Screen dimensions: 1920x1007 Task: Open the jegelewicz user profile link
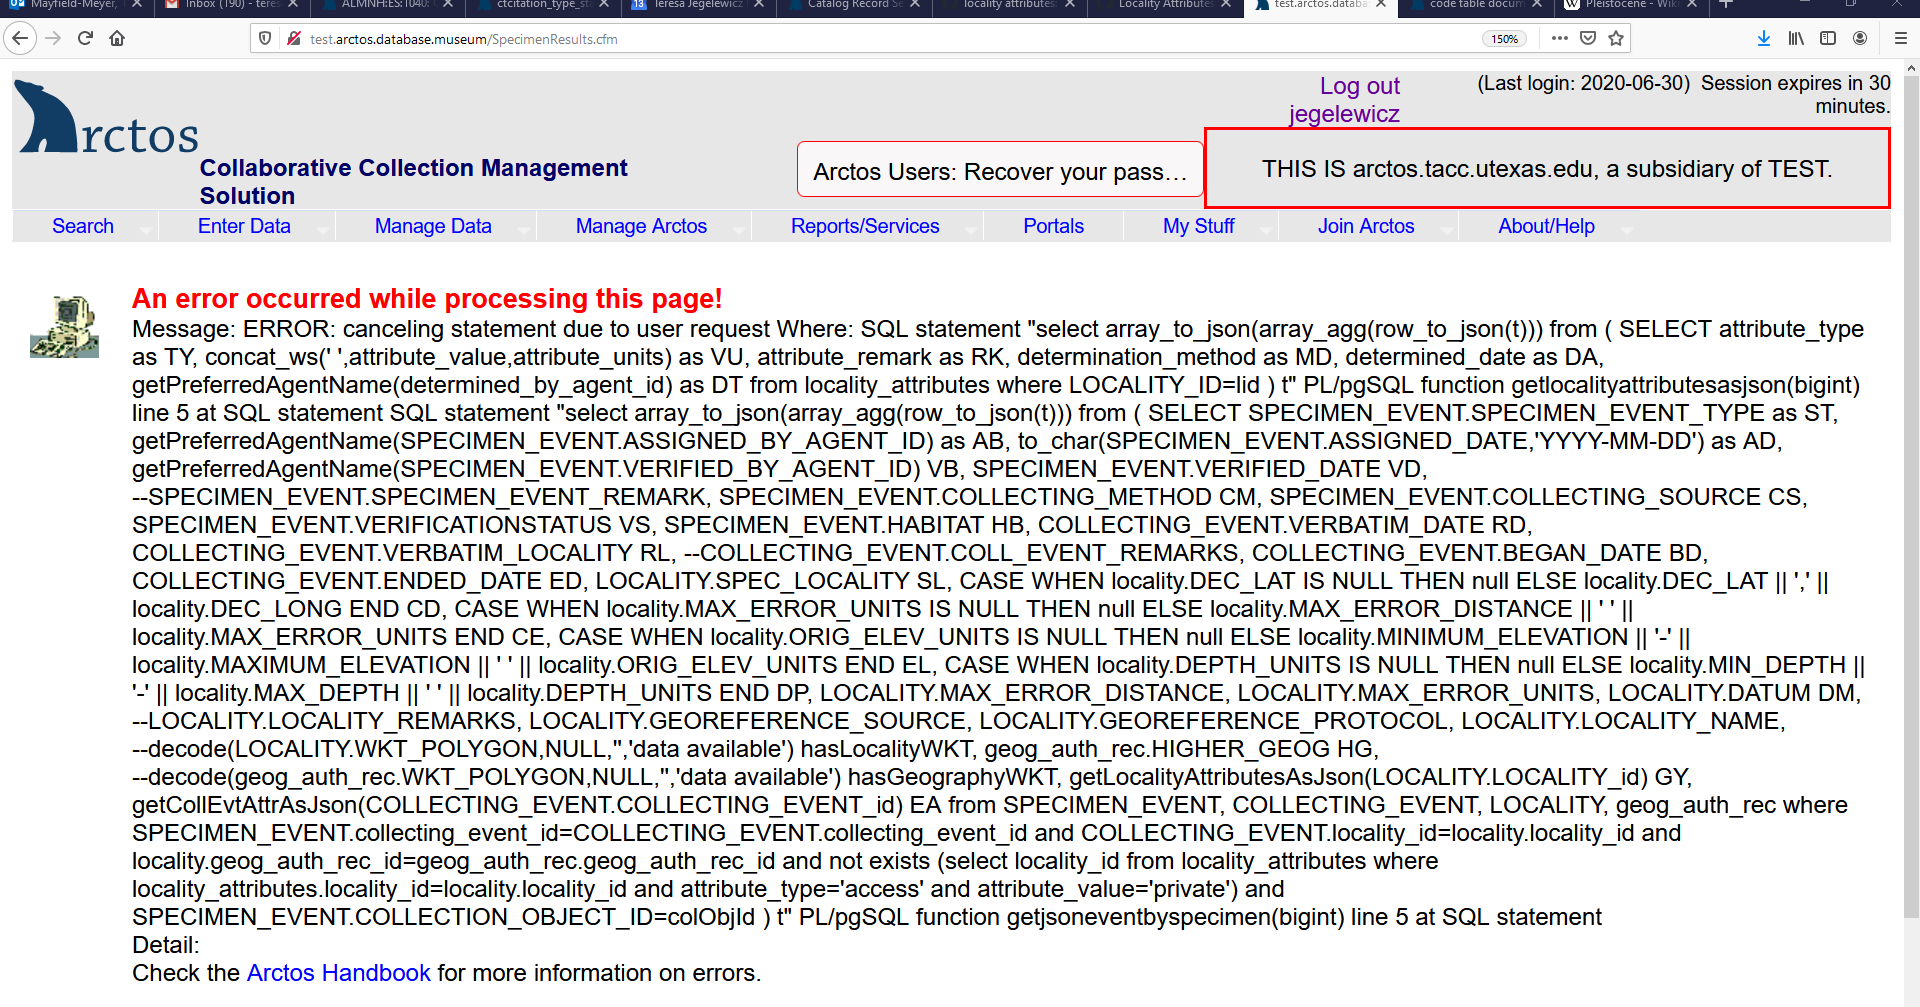(1345, 114)
